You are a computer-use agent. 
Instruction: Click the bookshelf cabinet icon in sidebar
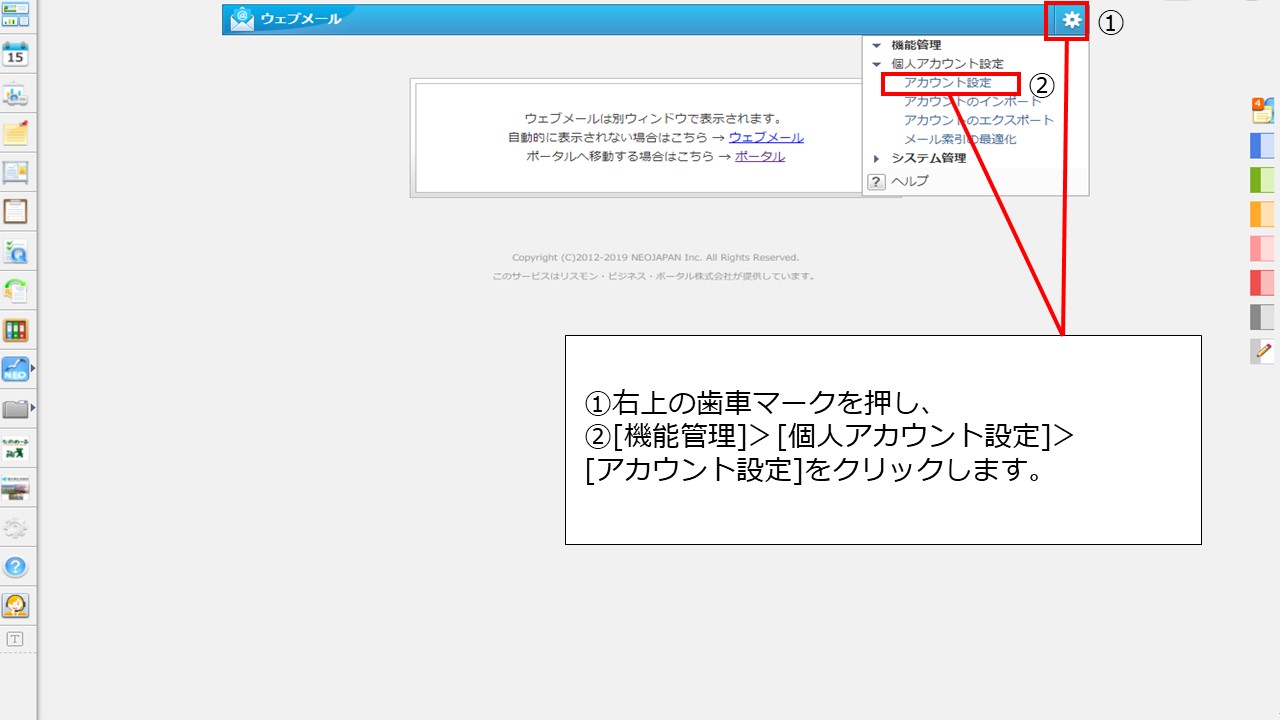(16, 330)
